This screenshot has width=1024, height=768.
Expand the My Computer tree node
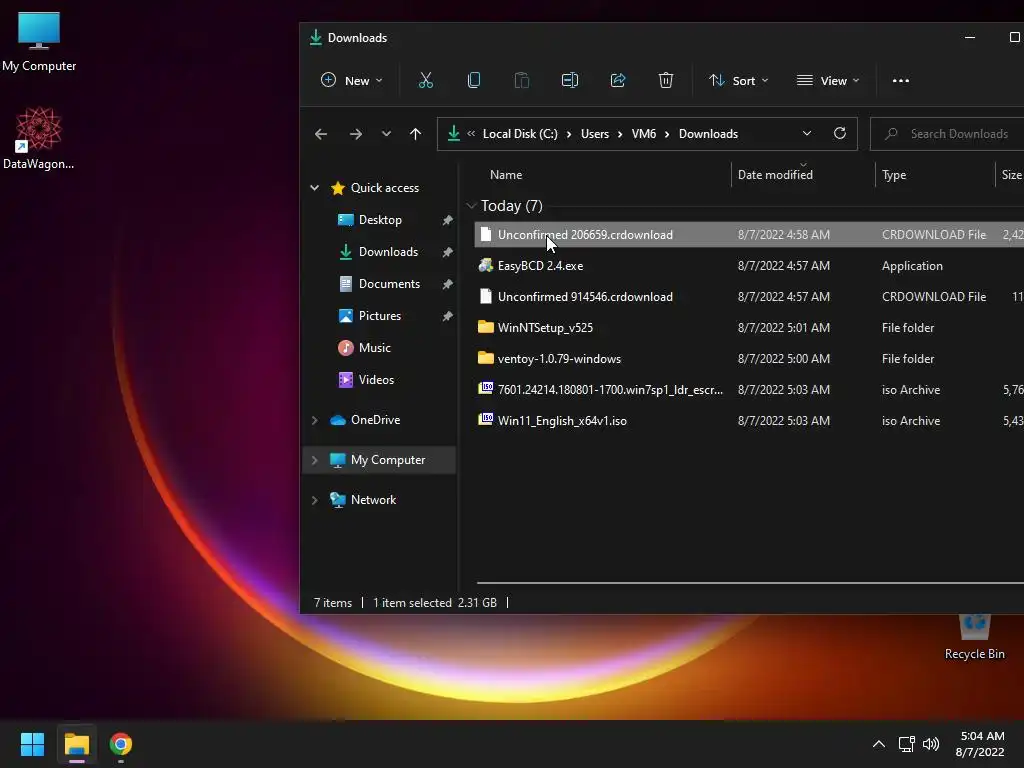pyautogui.click(x=314, y=460)
